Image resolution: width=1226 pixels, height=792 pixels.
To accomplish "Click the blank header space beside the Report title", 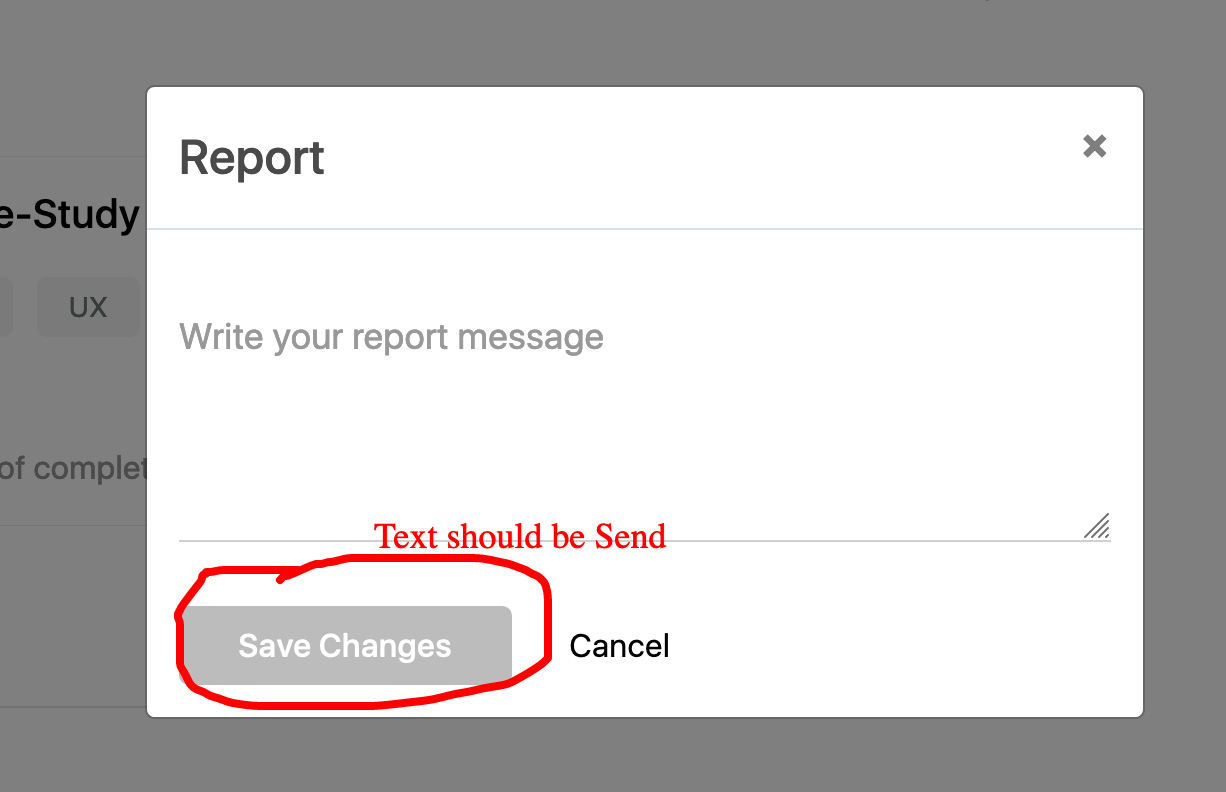I will (x=700, y=158).
